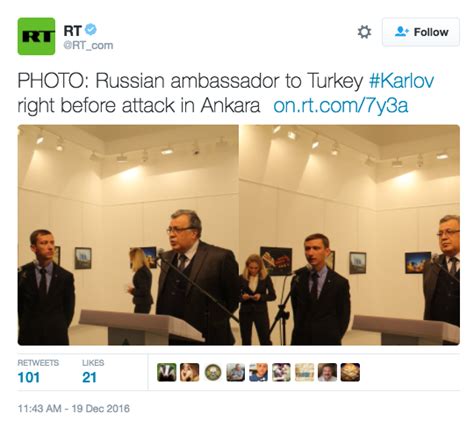This screenshot has width=474, height=421.
Task: Open the red-haired woman avatar
Action: pyautogui.click(x=190, y=372)
